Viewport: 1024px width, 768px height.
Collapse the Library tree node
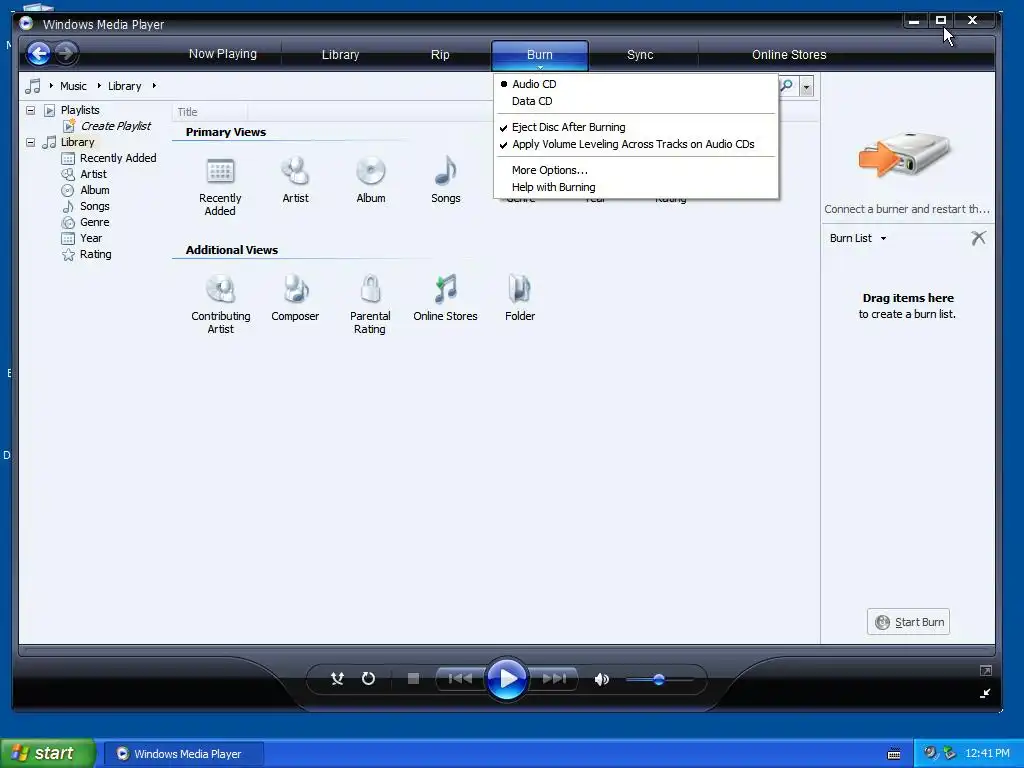pos(30,142)
